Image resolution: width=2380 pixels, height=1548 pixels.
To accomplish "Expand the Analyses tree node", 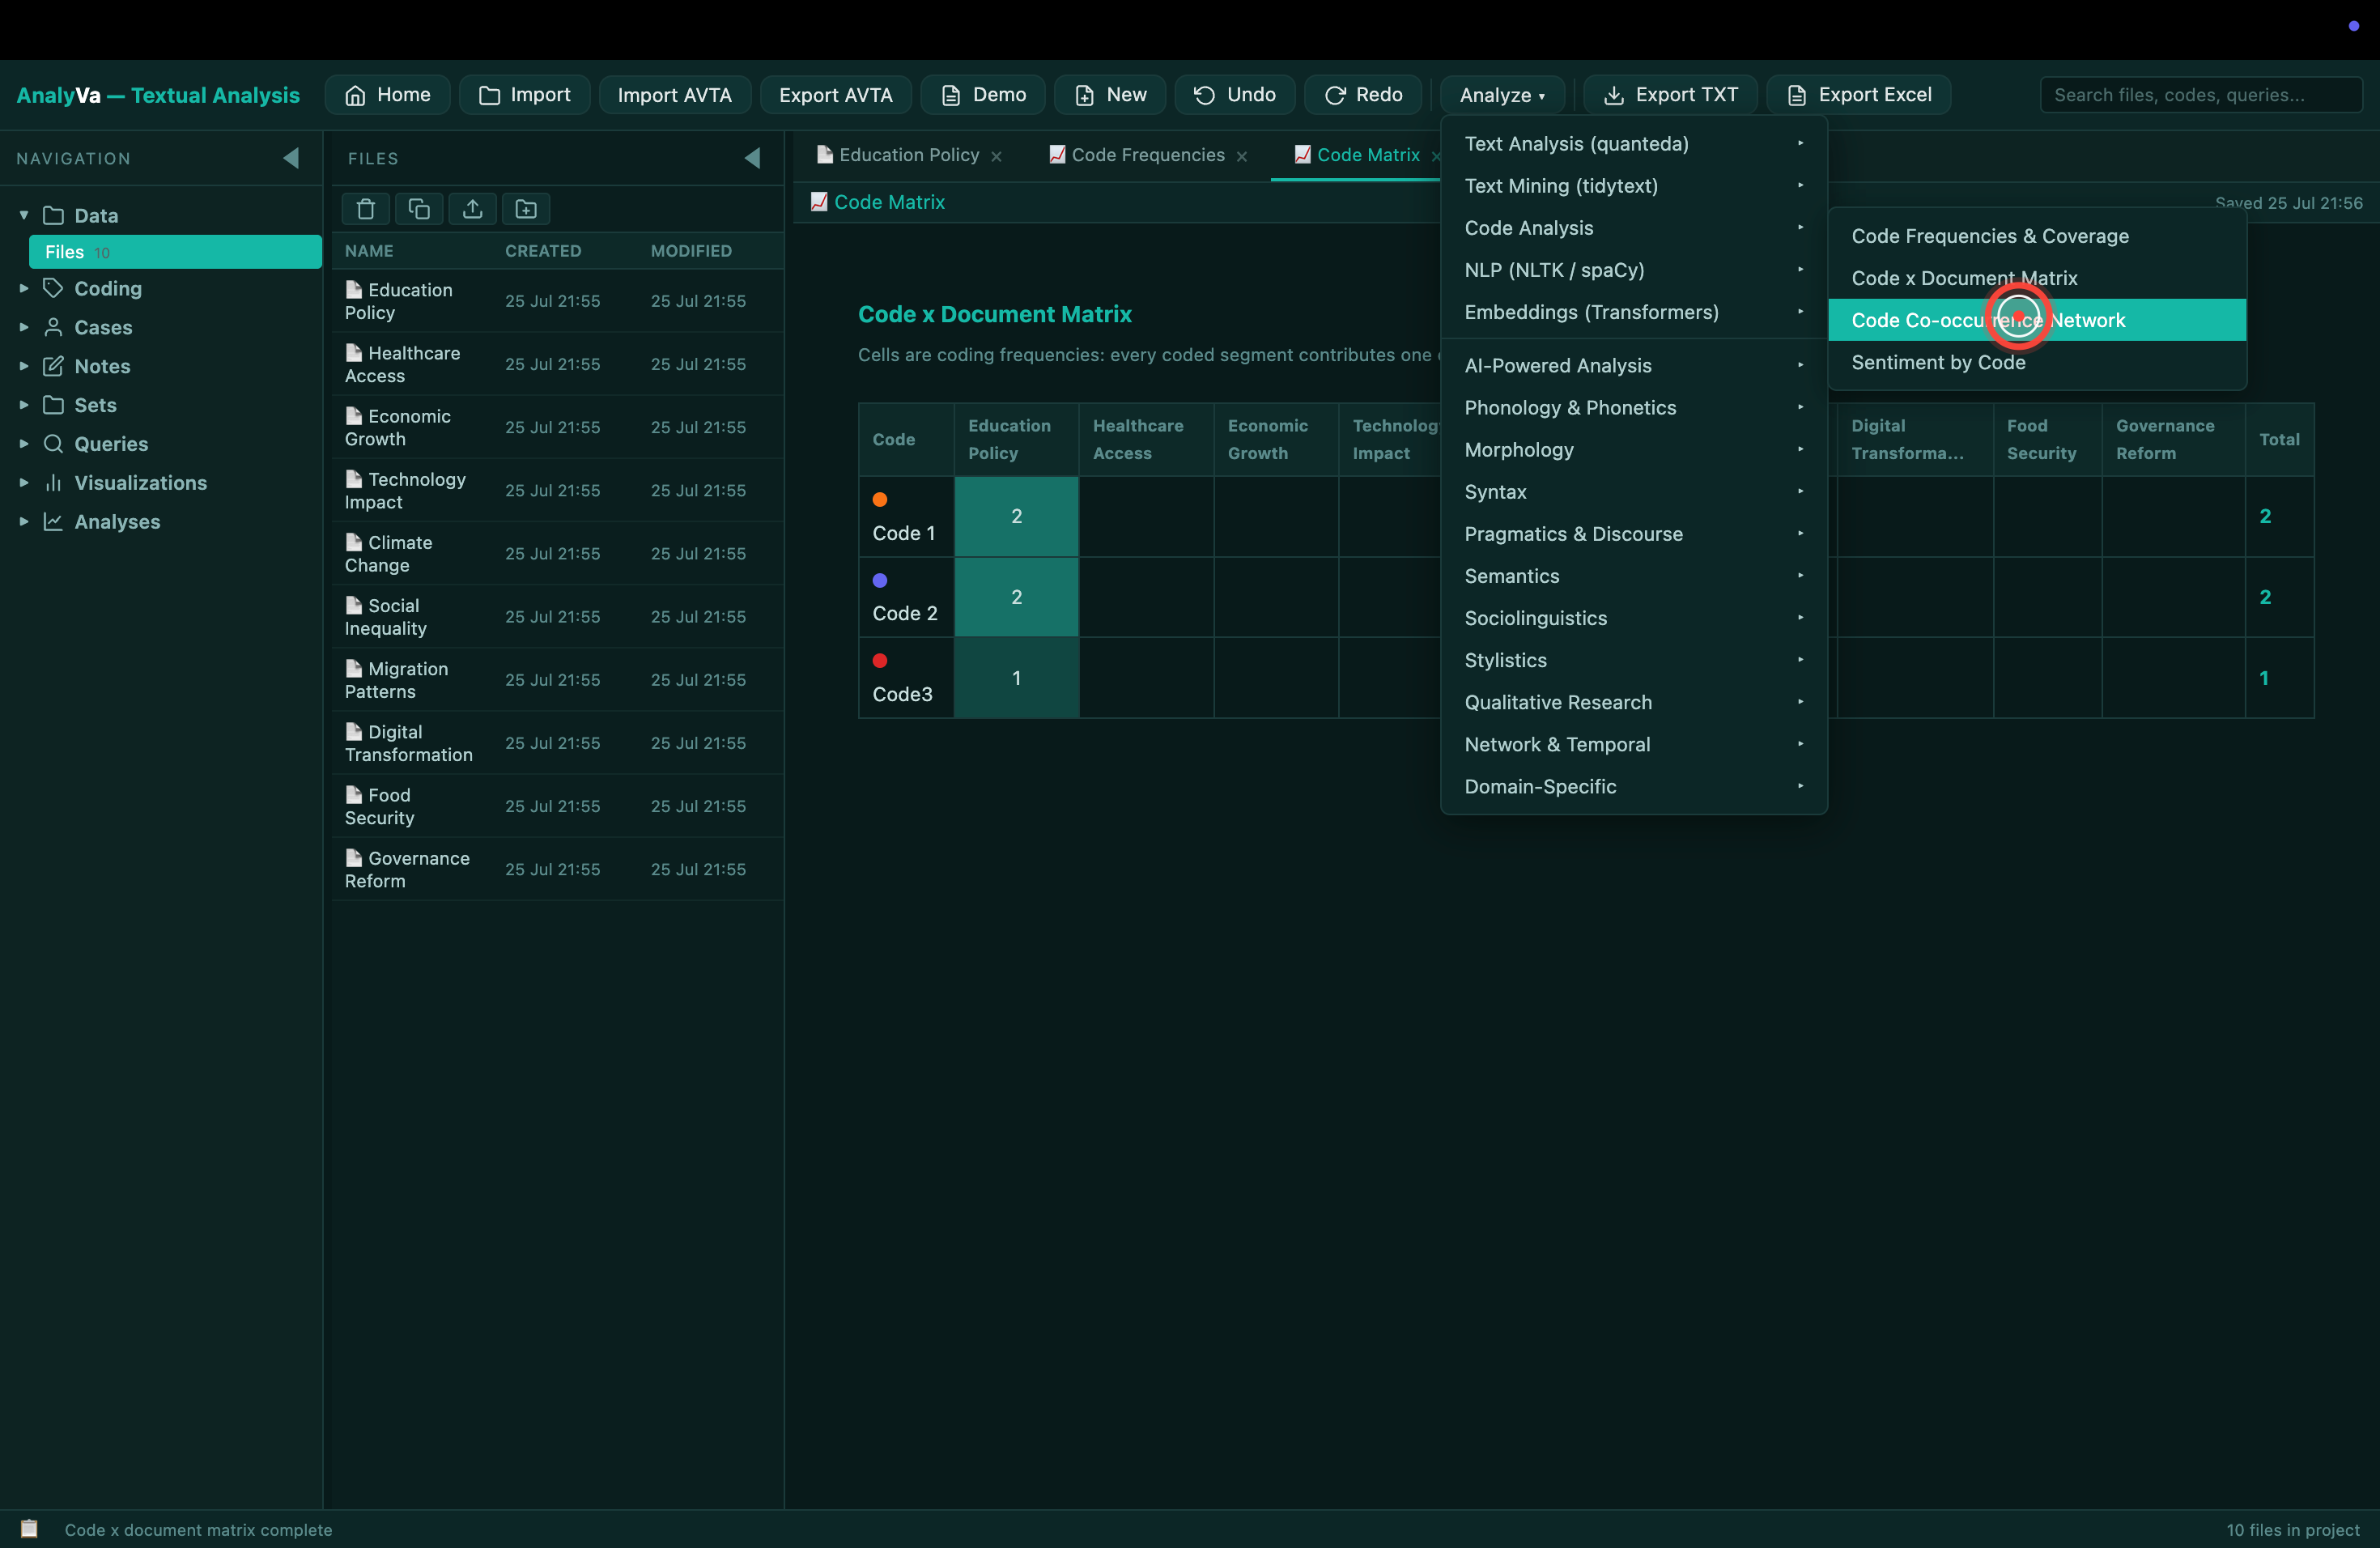I will (24, 522).
